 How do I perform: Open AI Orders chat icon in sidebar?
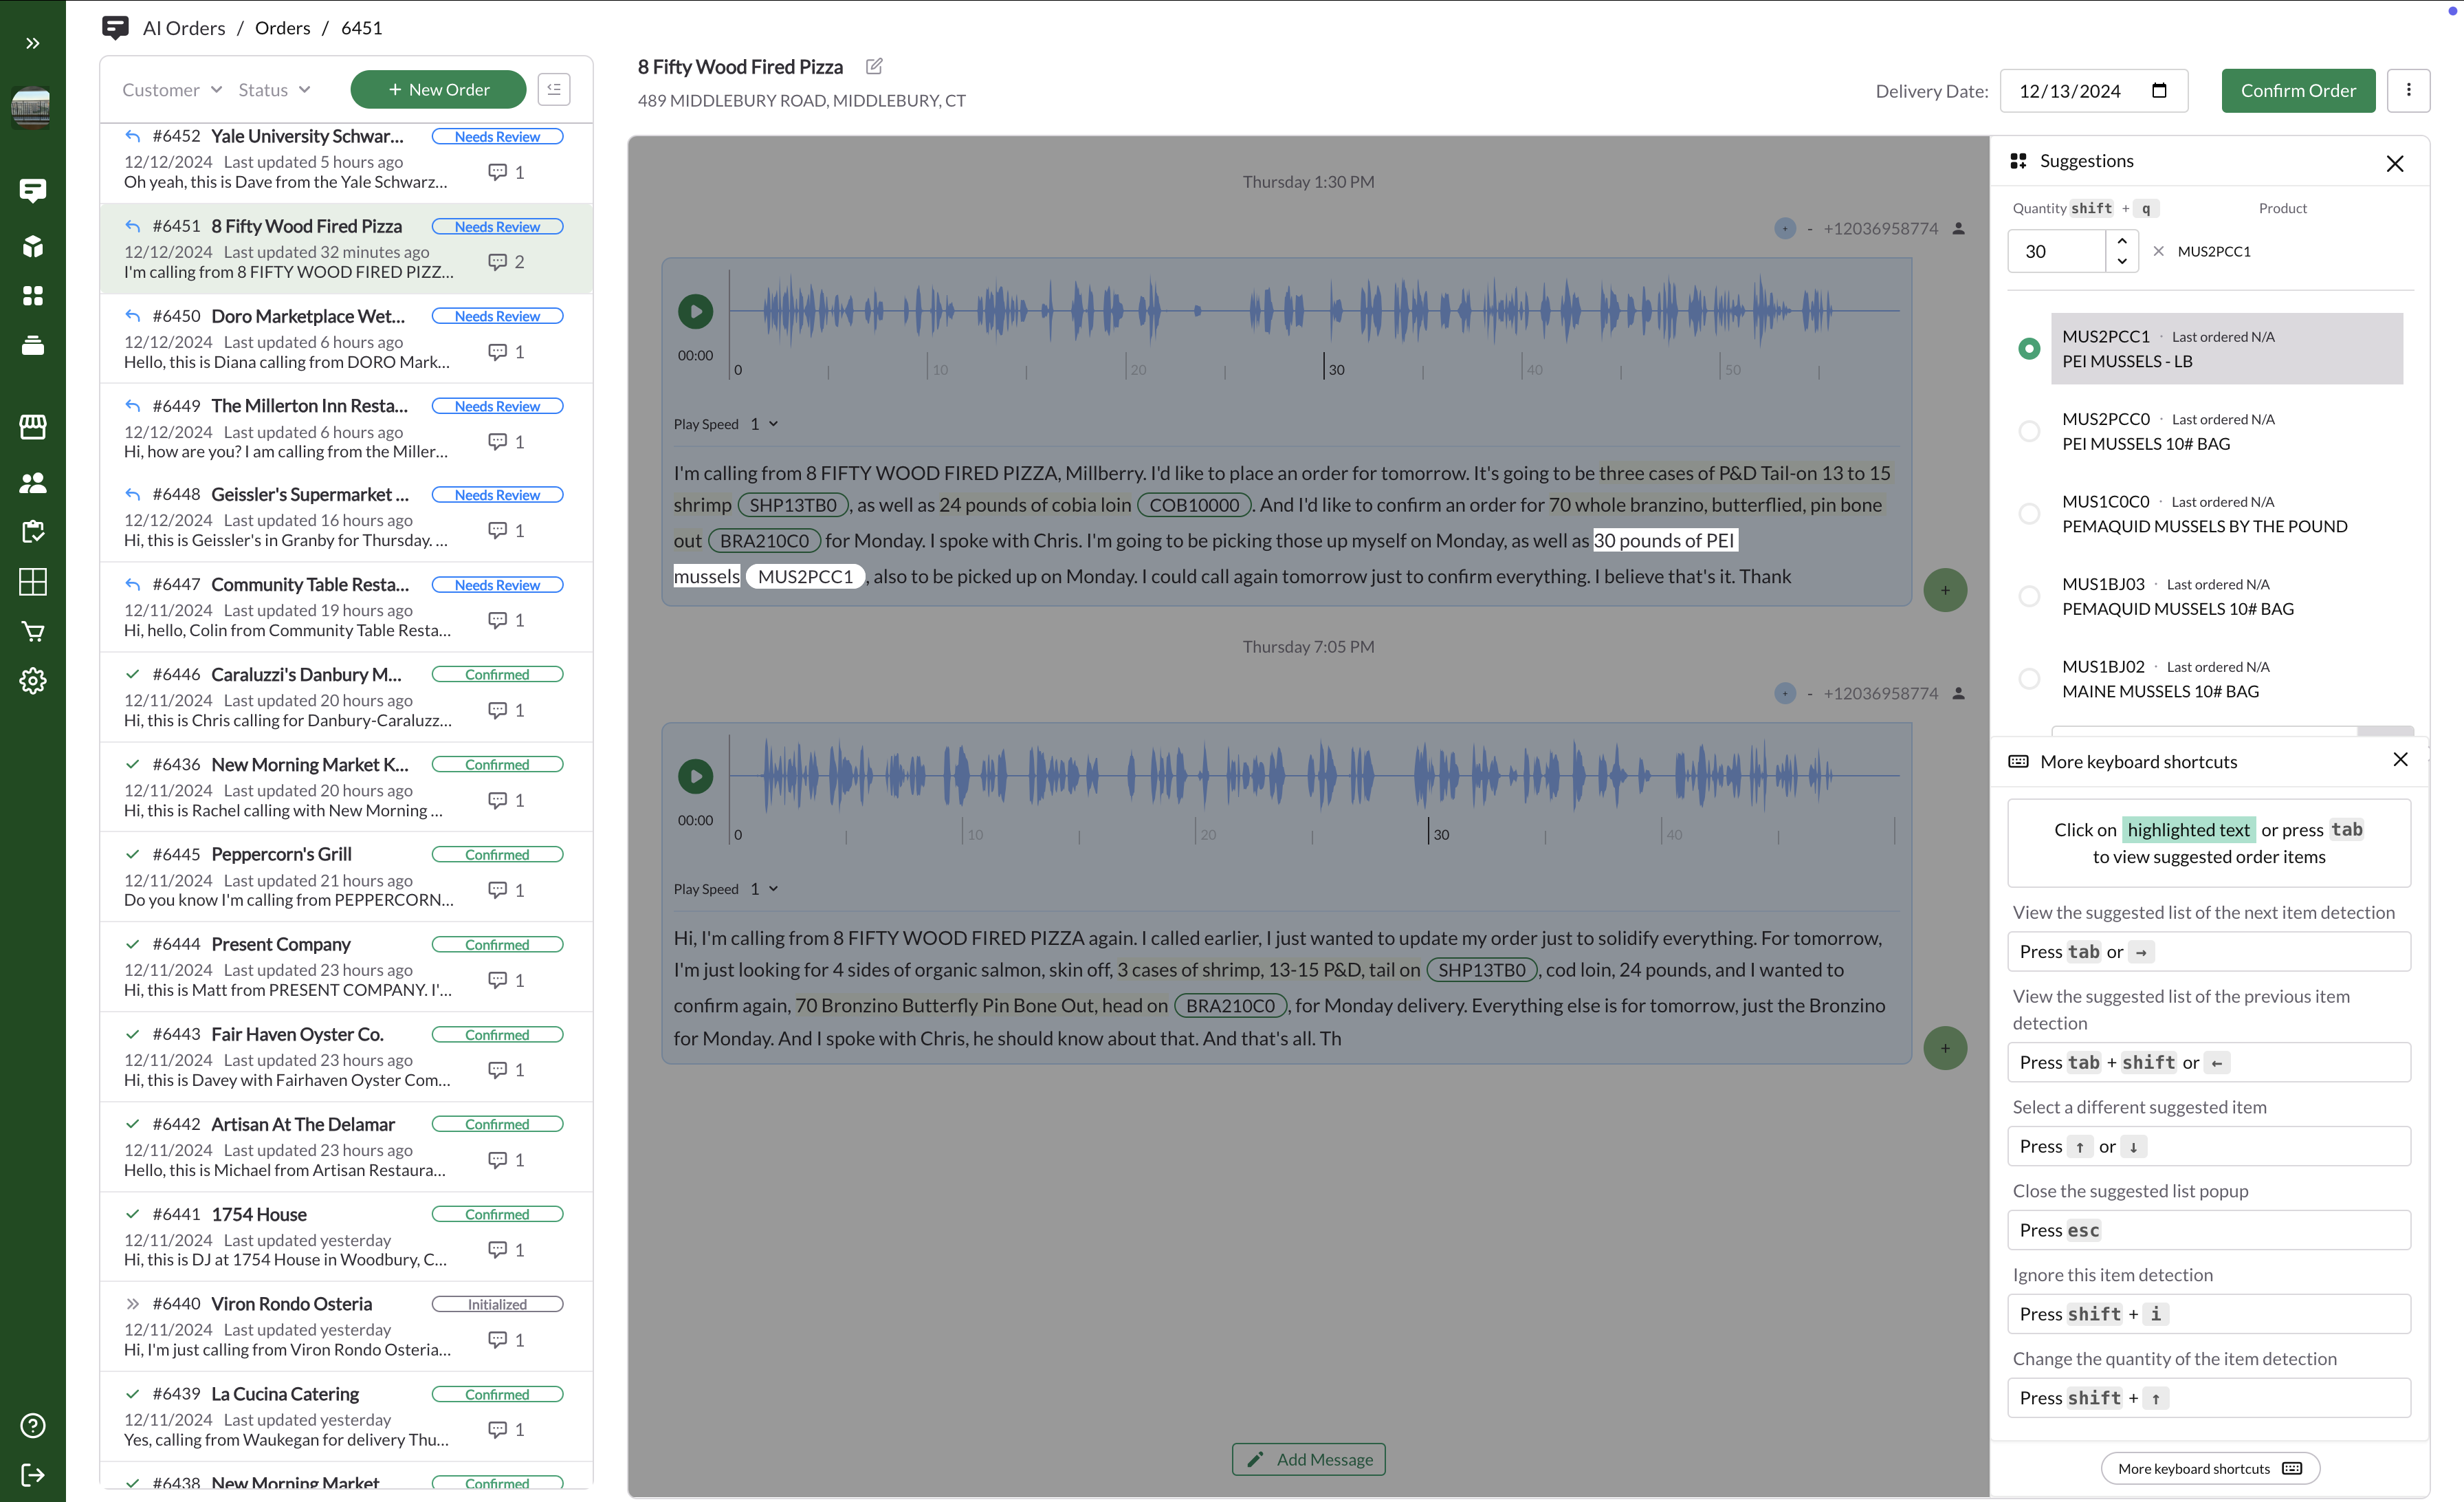point(32,190)
